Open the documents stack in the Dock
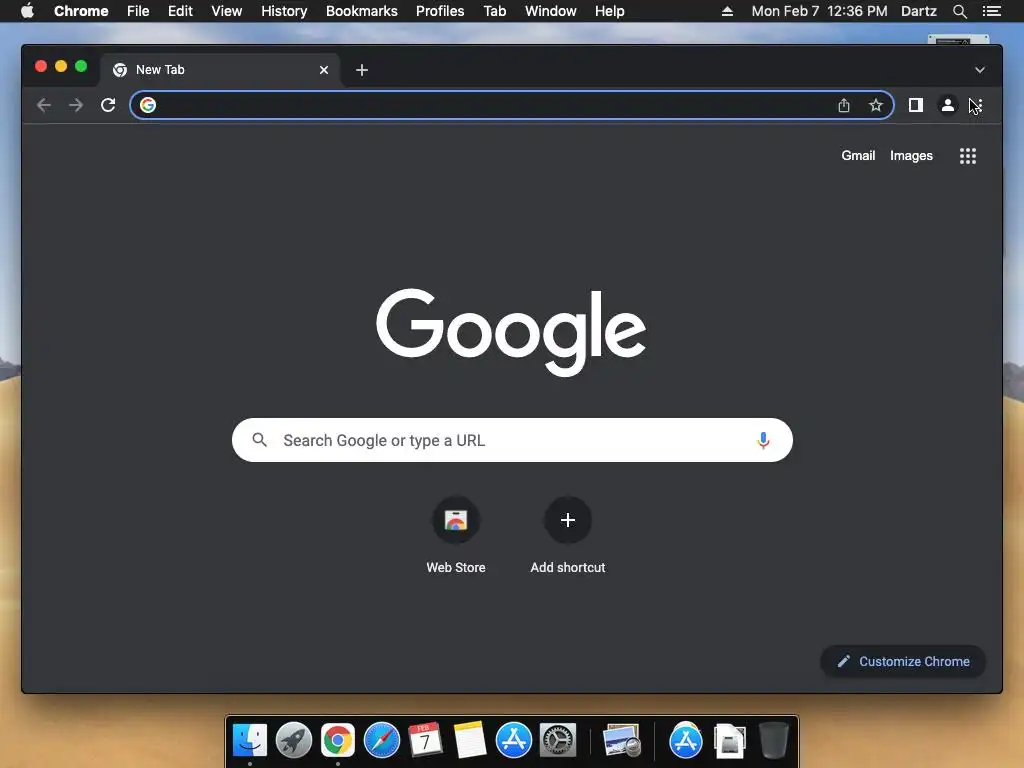Viewport: 1024px width, 768px height. tap(729, 741)
